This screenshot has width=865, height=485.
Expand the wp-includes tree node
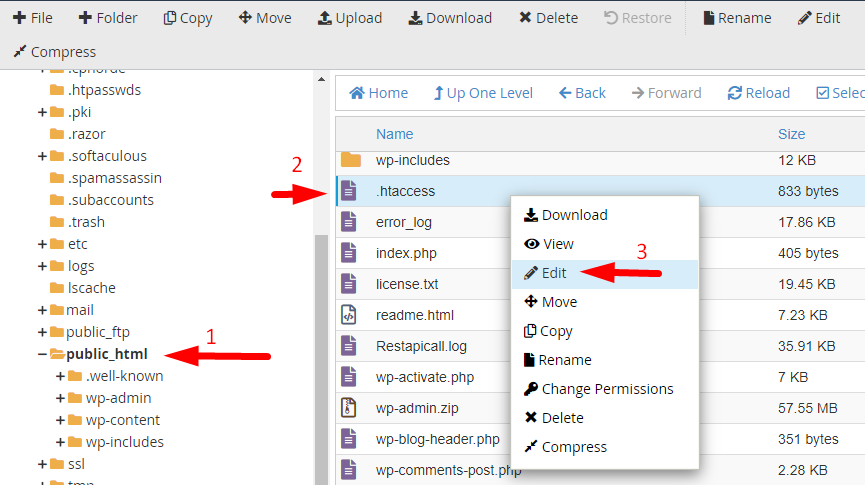60,443
